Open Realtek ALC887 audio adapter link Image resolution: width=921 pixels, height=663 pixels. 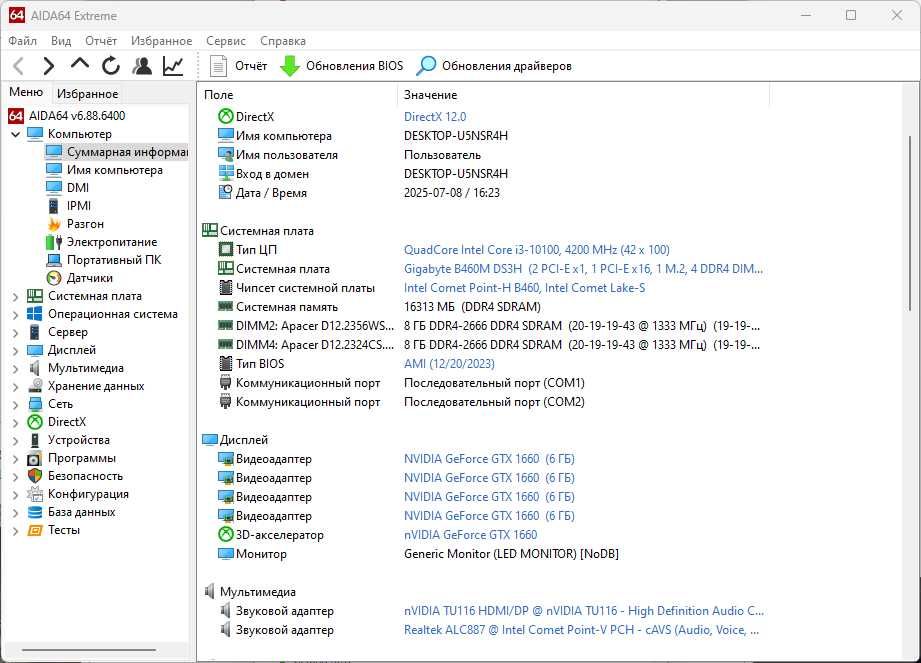[x=581, y=630]
